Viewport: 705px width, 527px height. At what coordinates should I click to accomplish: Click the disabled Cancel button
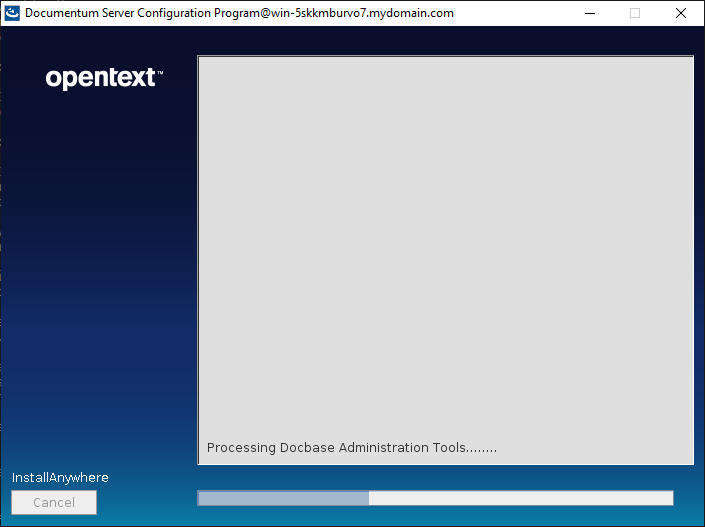pos(54,502)
